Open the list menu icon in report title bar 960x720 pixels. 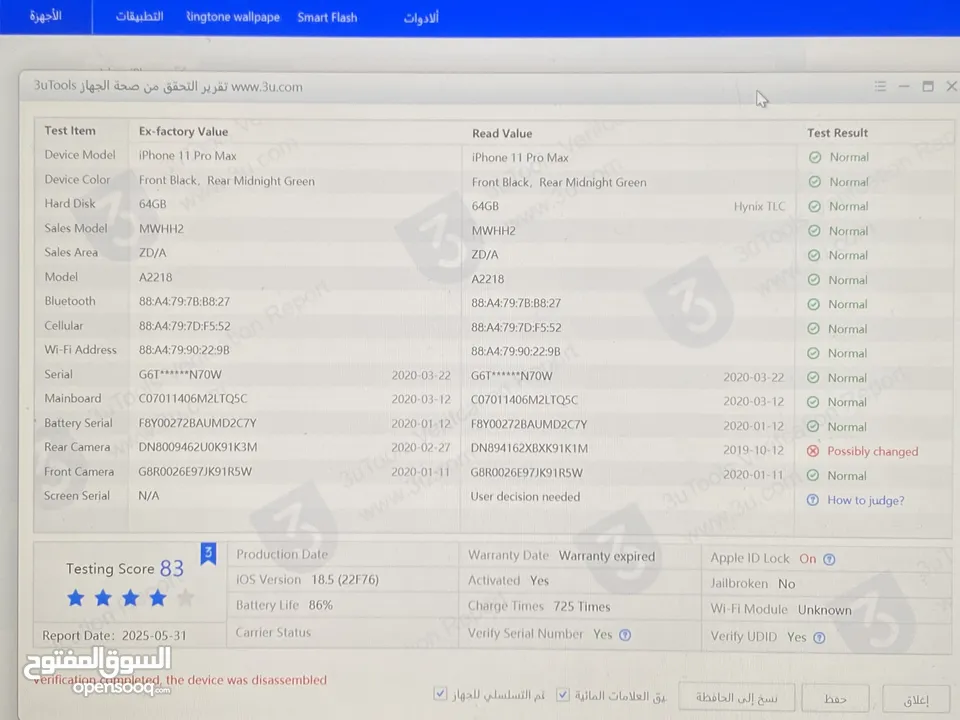tap(880, 86)
